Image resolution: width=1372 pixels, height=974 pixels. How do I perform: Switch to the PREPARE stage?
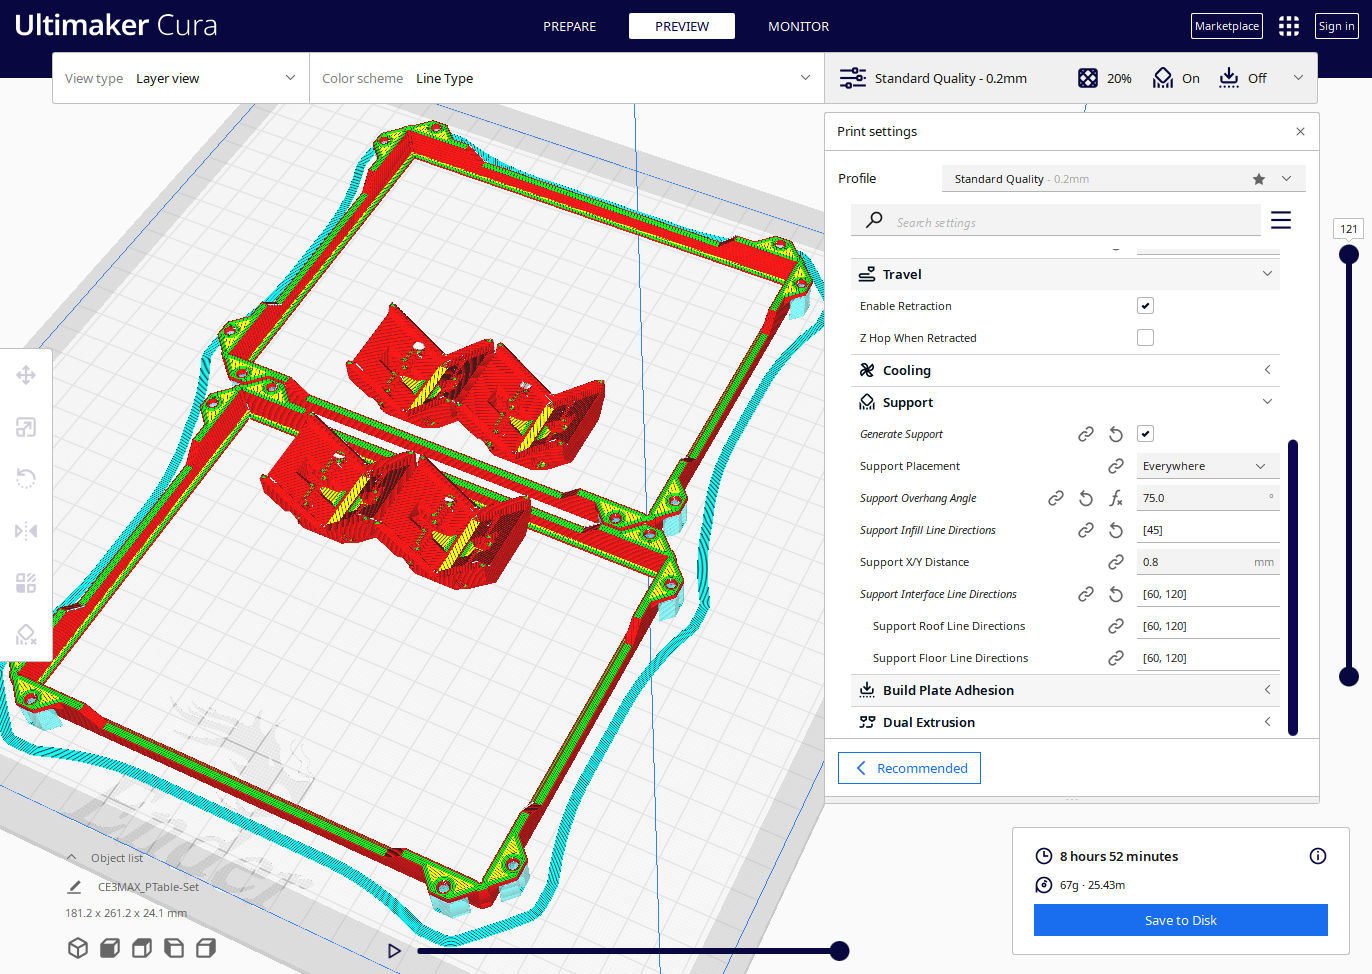(569, 26)
